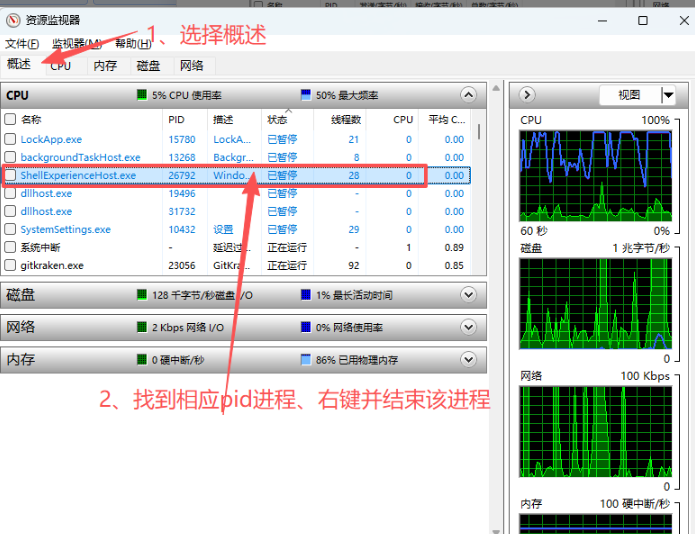Collapse the CPU section with chevron
Image resolution: width=695 pixels, height=534 pixels.
[468, 95]
